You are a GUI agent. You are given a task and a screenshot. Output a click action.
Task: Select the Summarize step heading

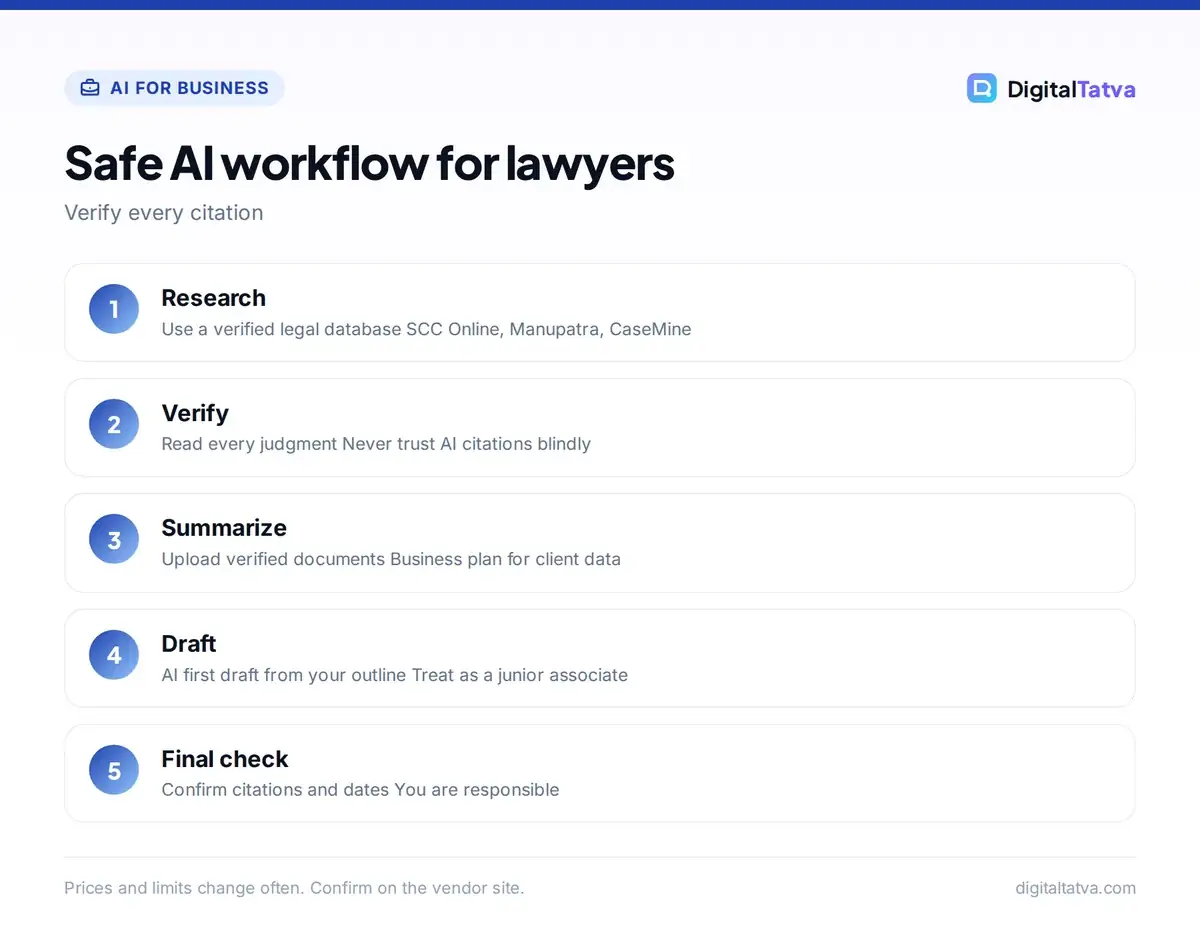coord(224,528)
